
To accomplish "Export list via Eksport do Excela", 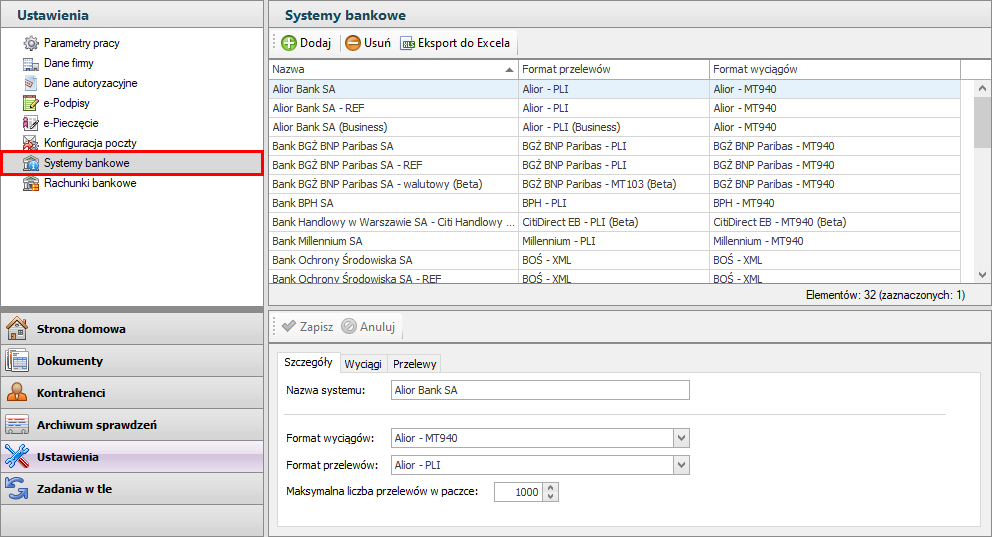I will click(455, 43).
